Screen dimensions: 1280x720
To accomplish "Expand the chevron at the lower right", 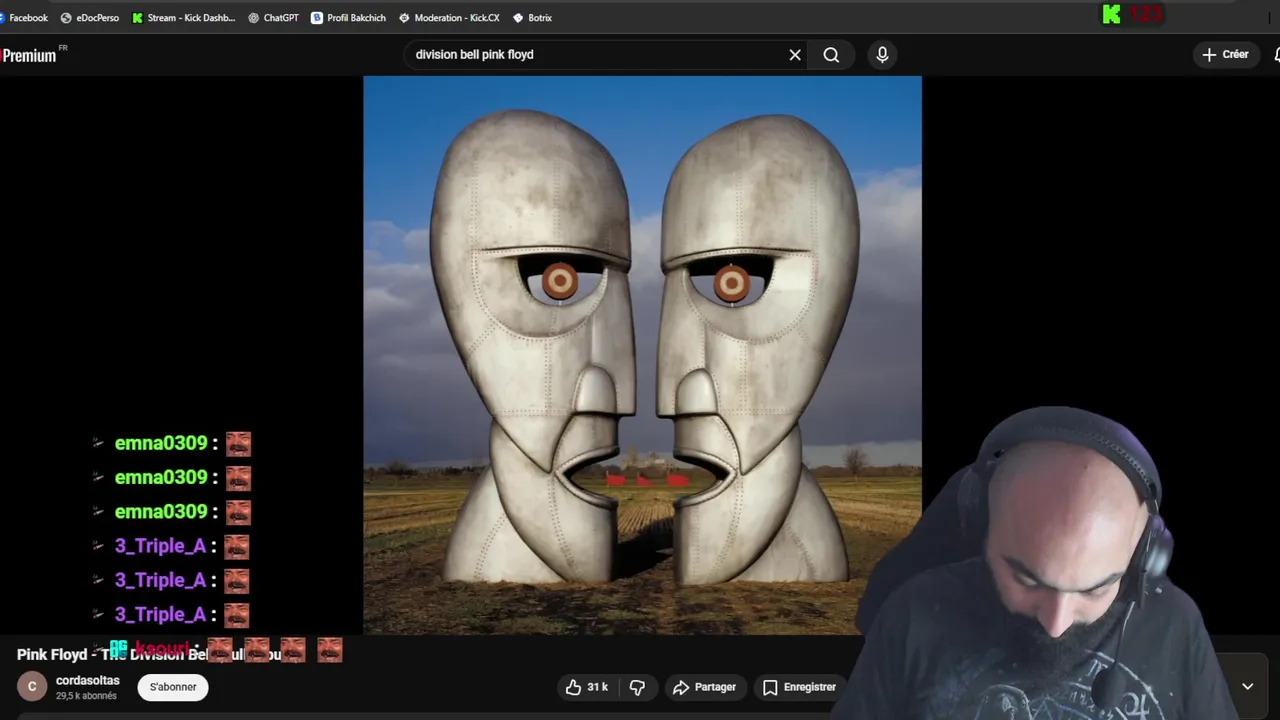I will (x=1247, y=687).
